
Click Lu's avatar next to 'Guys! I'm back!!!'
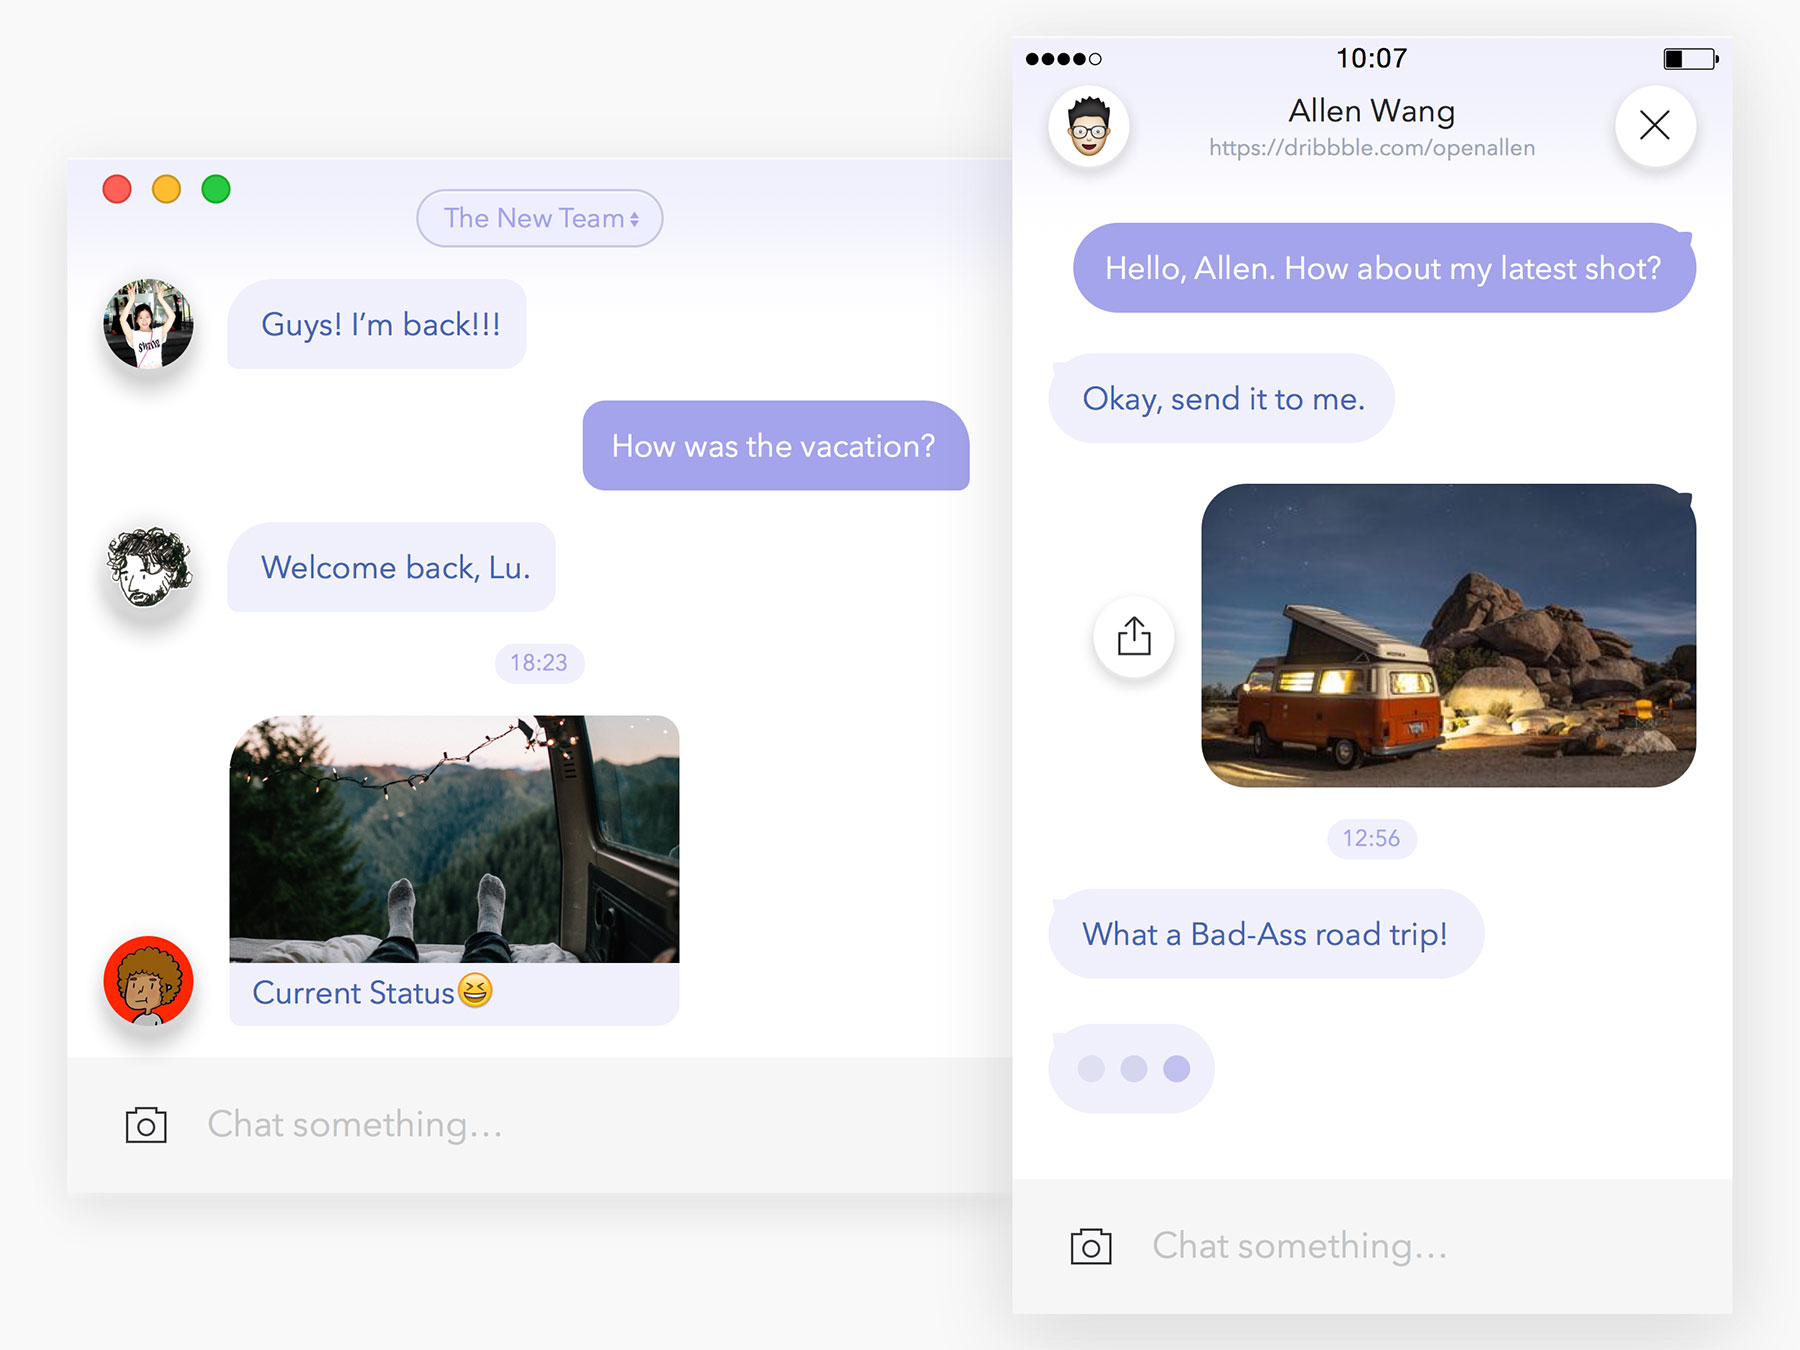click(148, 324)
